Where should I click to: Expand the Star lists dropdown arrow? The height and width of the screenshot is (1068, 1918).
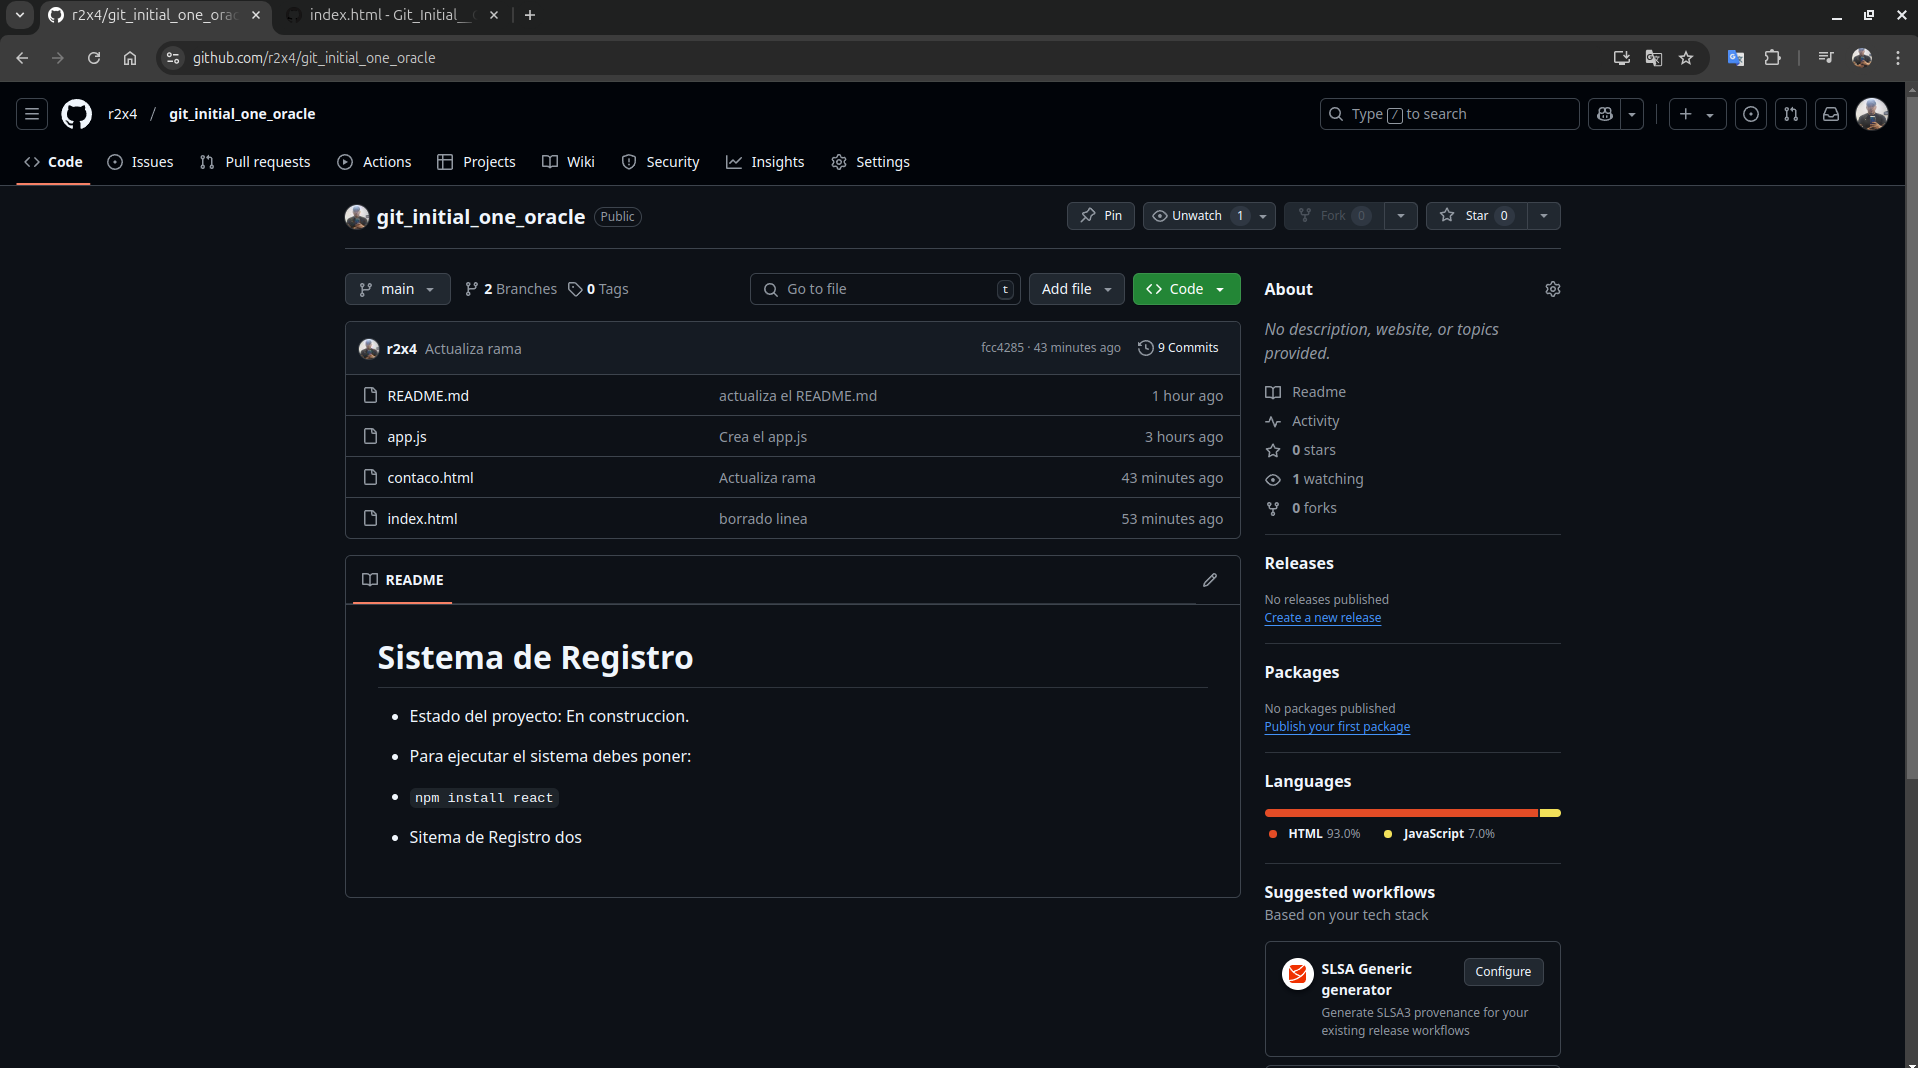point(1544,216)
